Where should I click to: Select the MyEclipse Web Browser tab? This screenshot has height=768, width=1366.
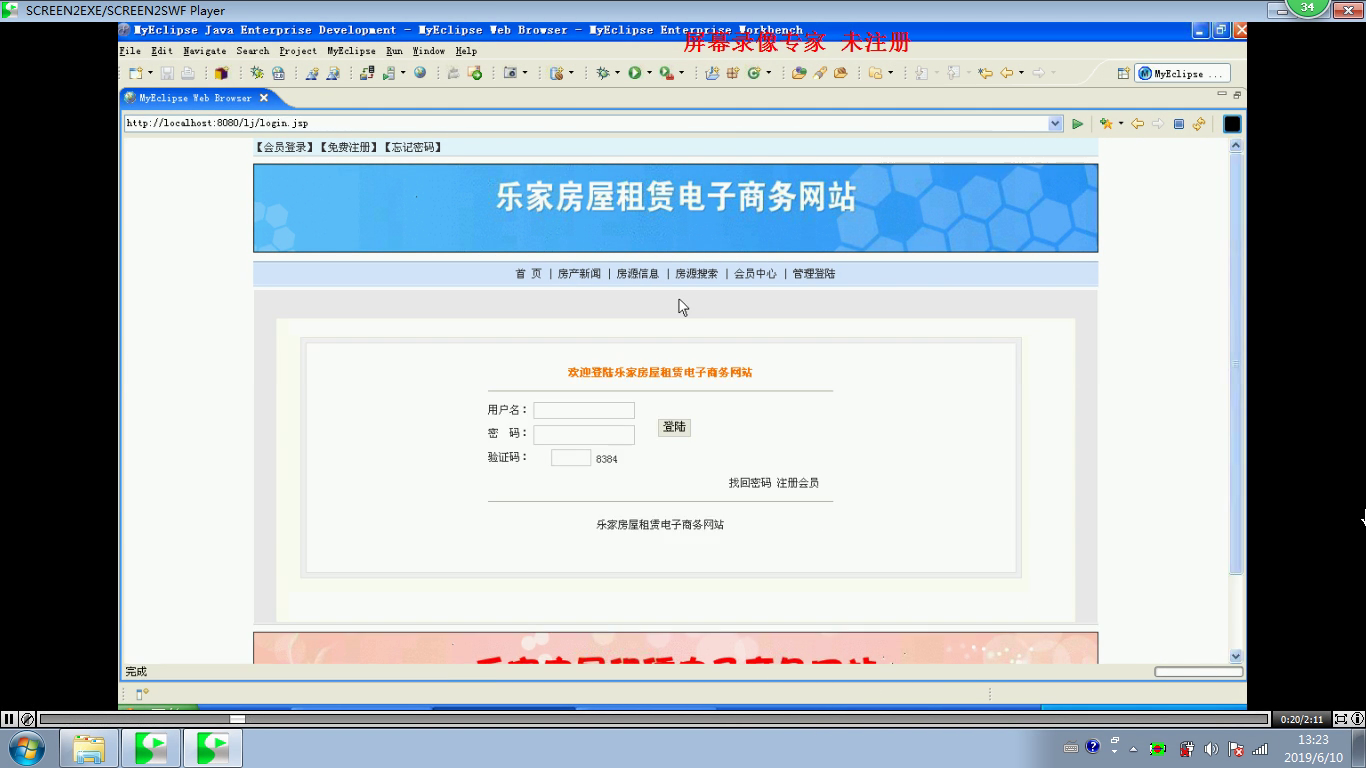(x=195, y=98)
